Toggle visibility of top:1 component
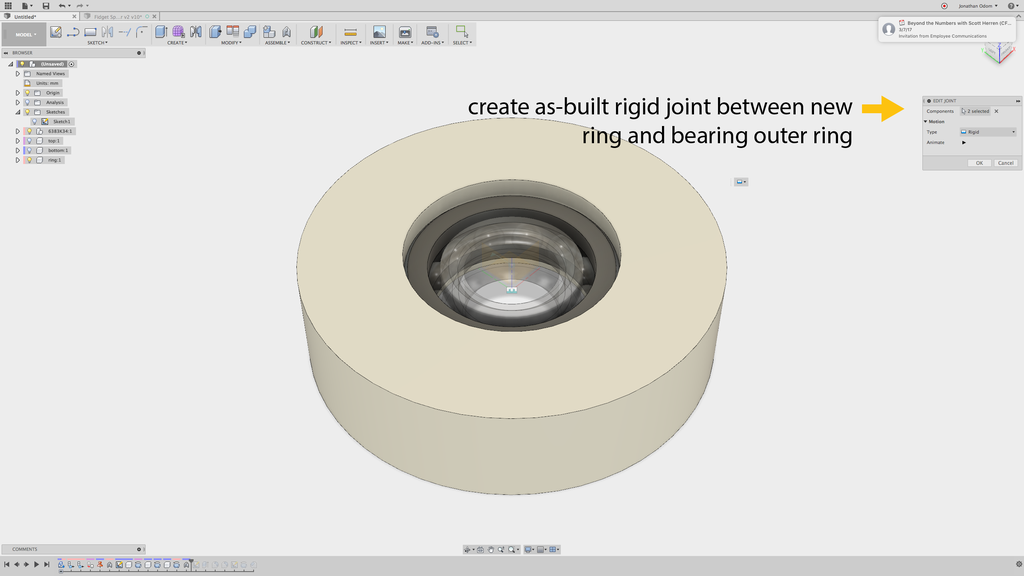Screen dimensions: 1024x576 [29, 141]
